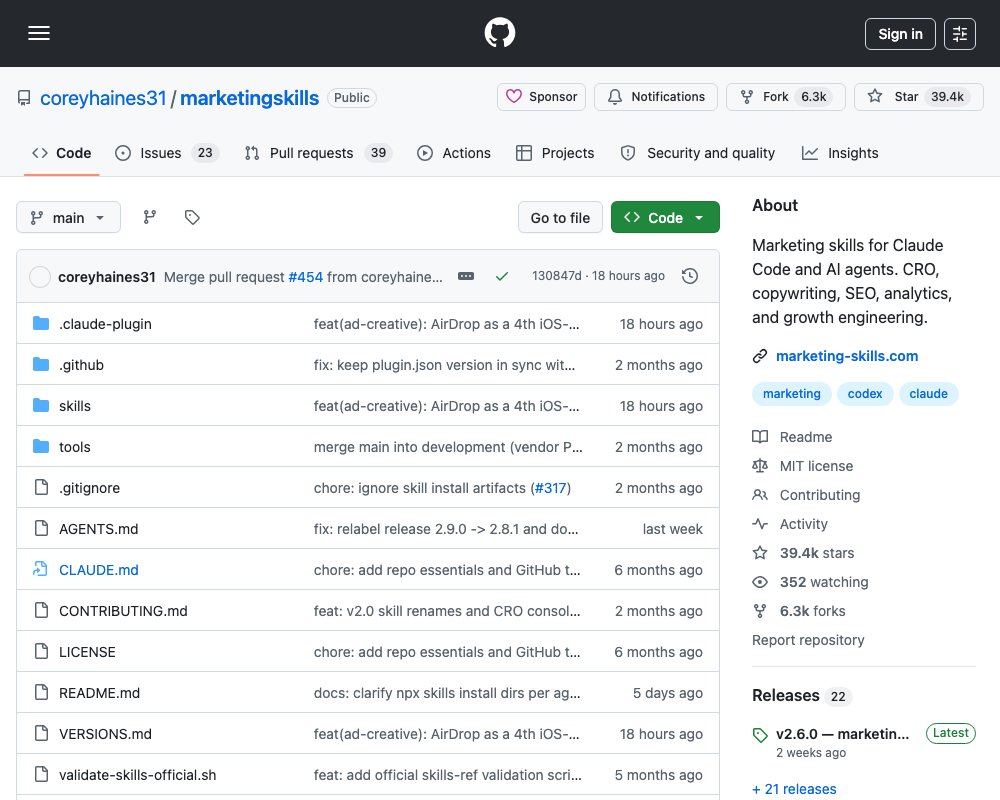
Task: Open the marketingskills repository link
Action: coord(249,98)
